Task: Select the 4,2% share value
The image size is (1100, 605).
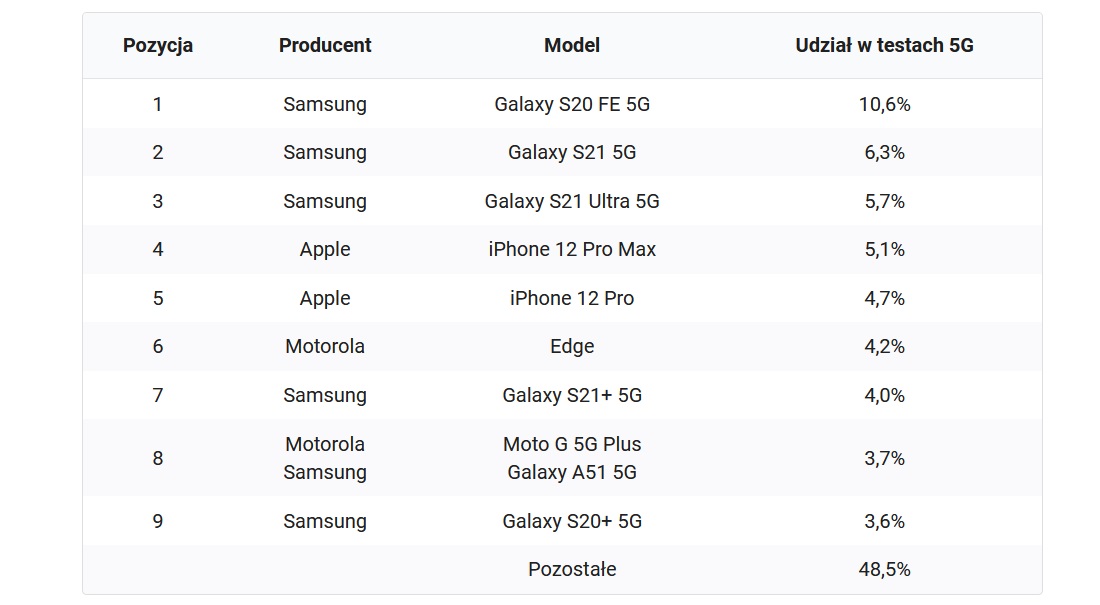Action: (x=884, y=346)
